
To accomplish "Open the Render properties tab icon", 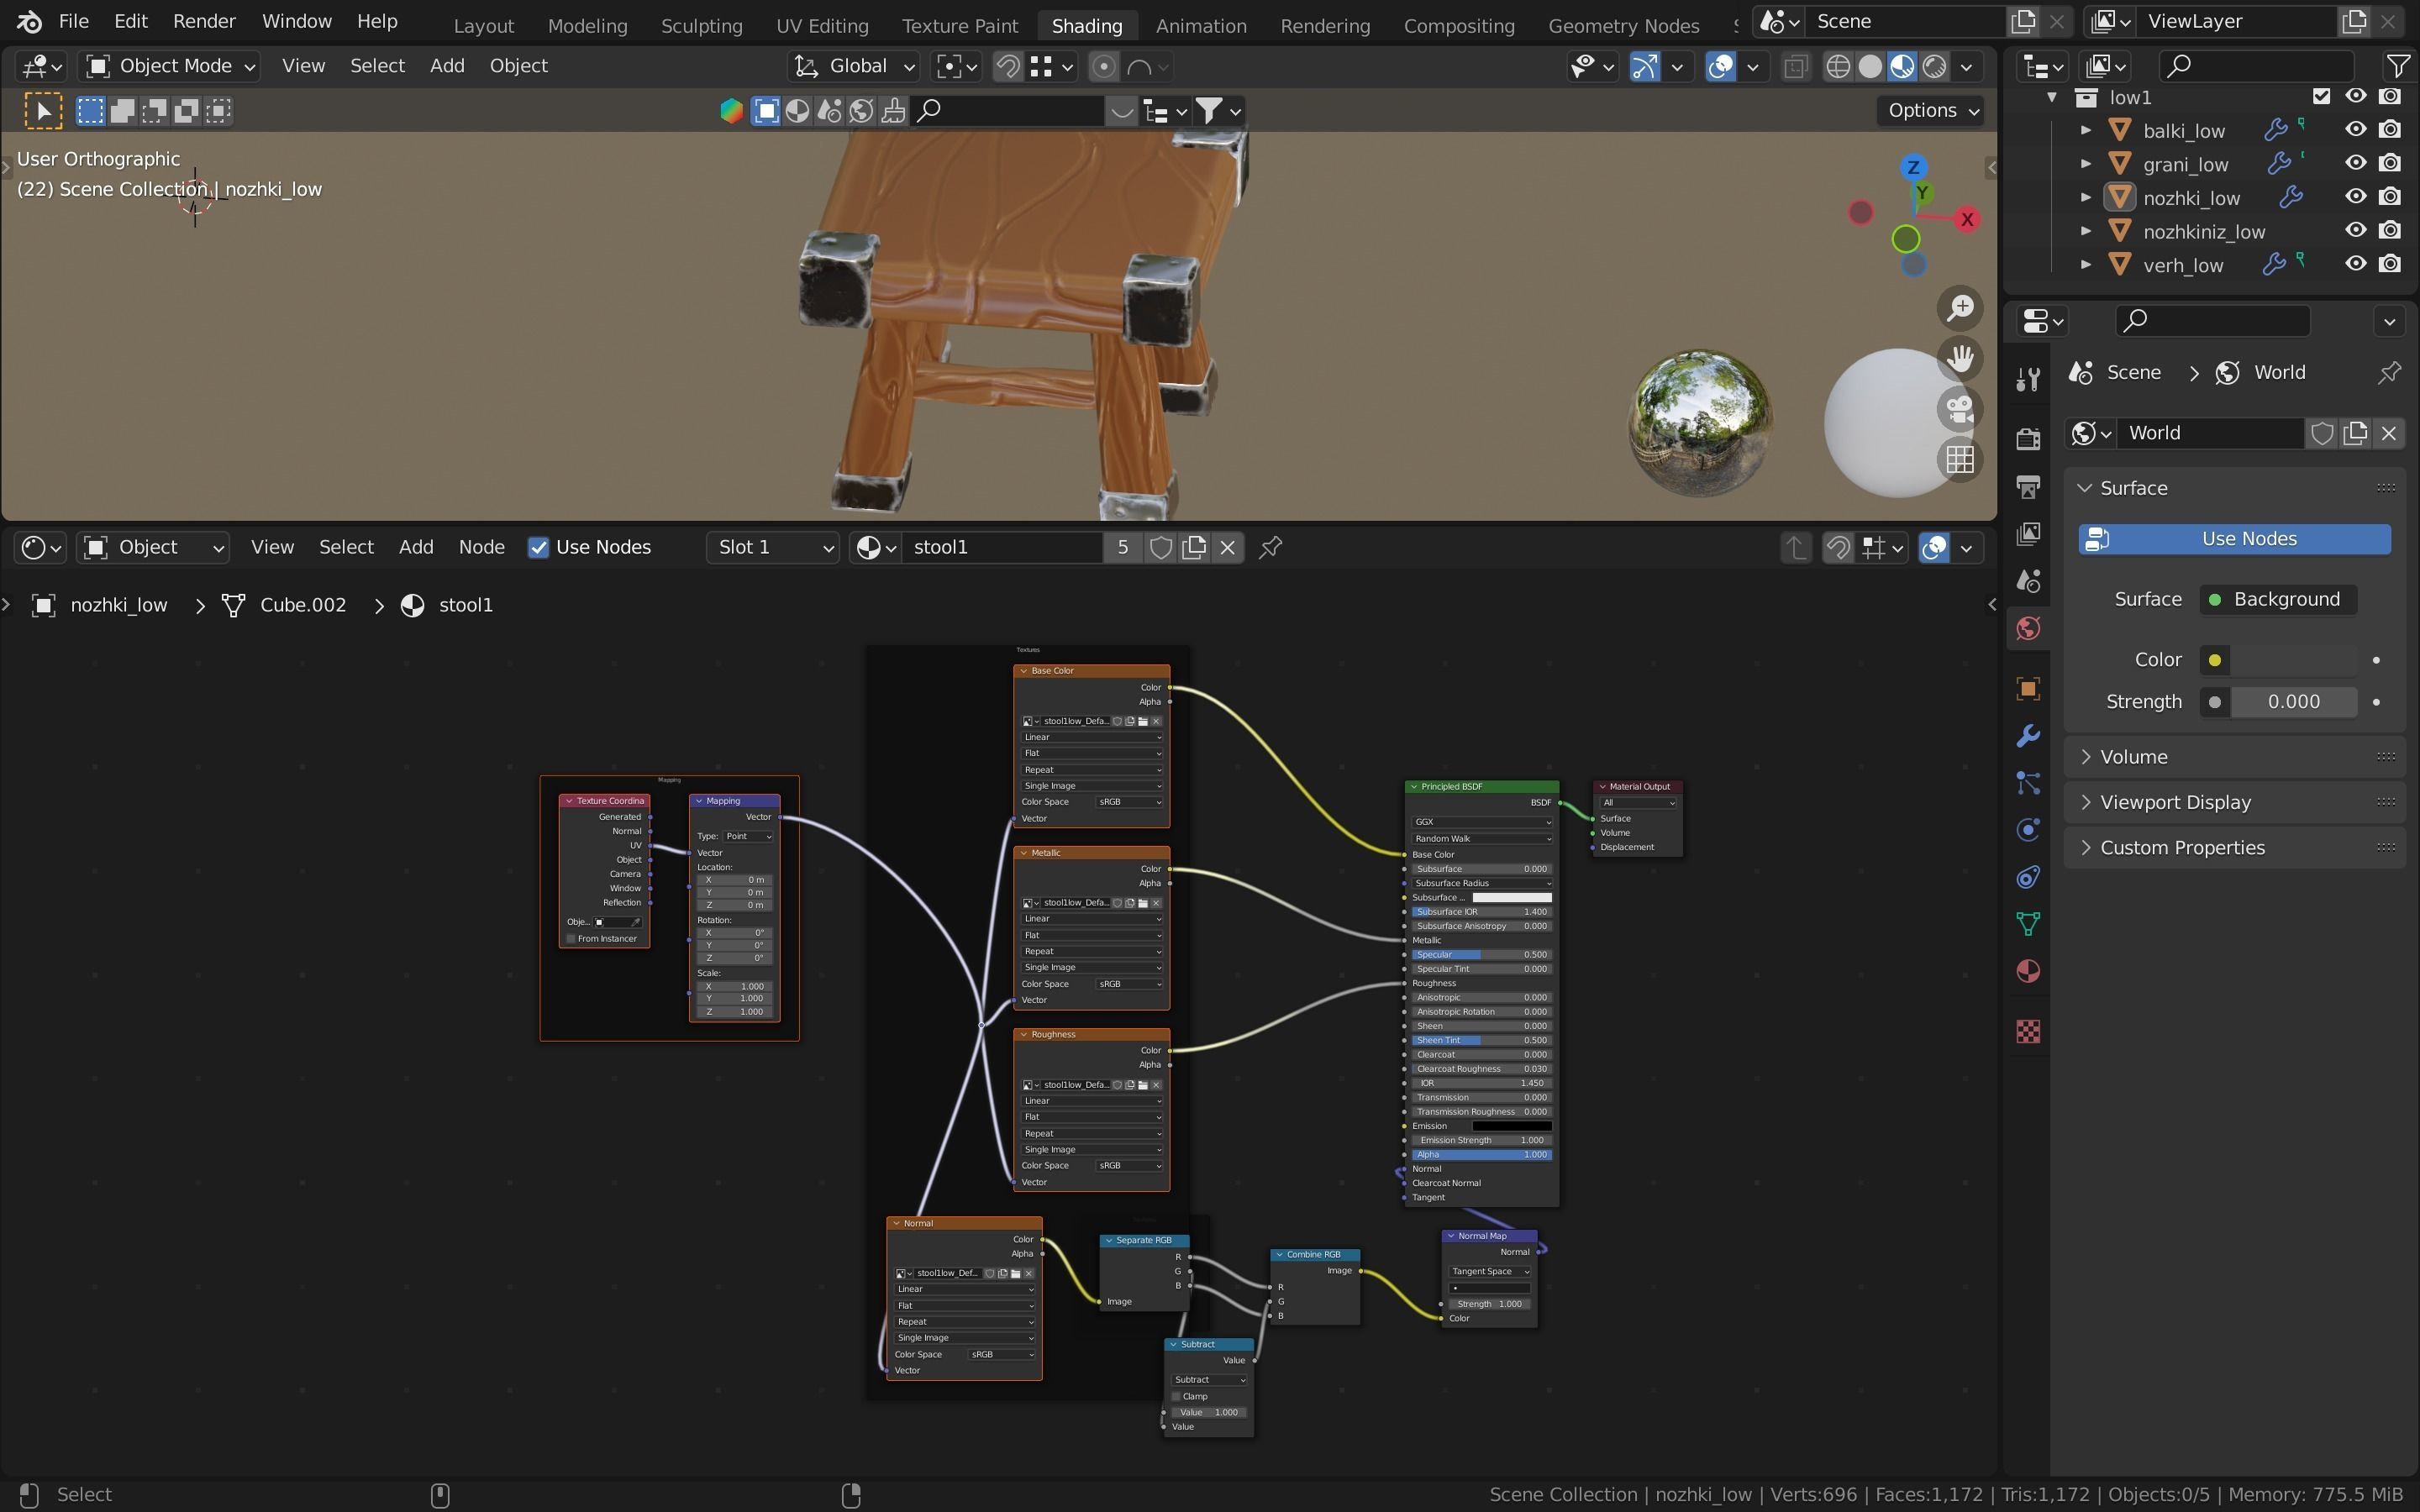I will [2028, 439].
